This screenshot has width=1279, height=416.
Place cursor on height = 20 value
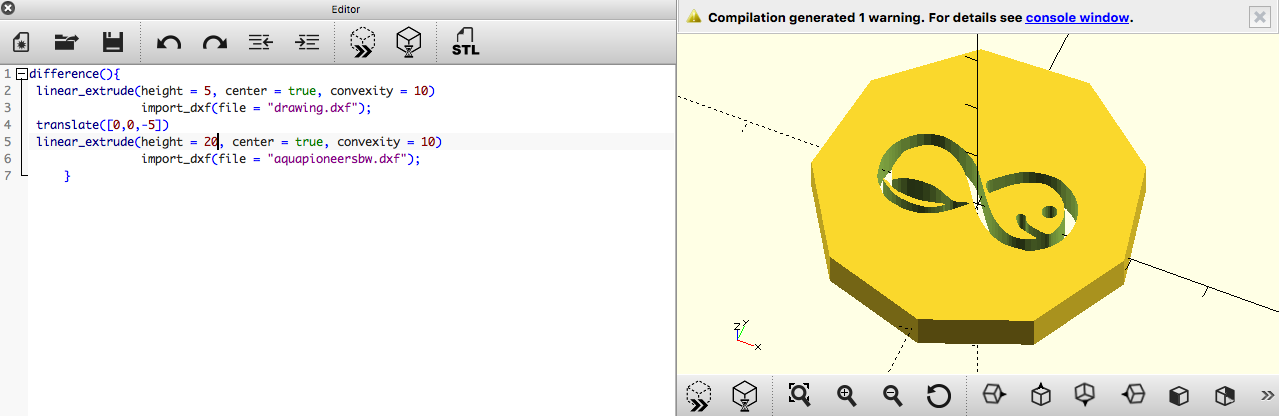(x=212, y=142)
